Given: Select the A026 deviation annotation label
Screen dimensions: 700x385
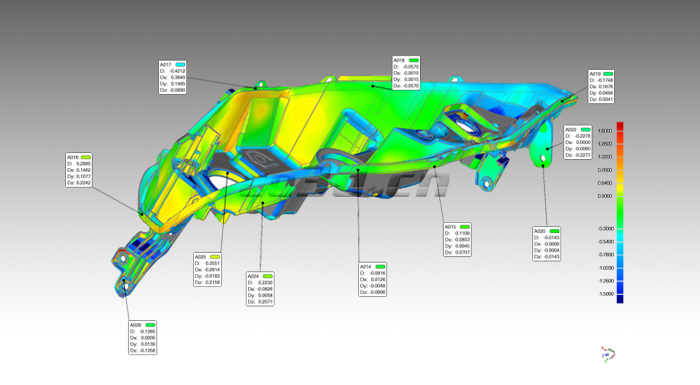Looking at the screenshot, I should pos(143,338).
